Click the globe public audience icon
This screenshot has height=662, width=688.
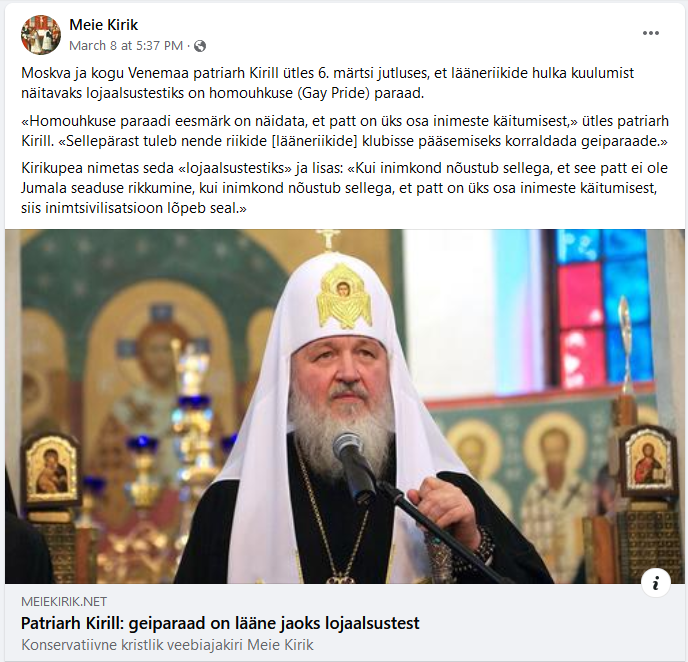[x=200, y=46]
